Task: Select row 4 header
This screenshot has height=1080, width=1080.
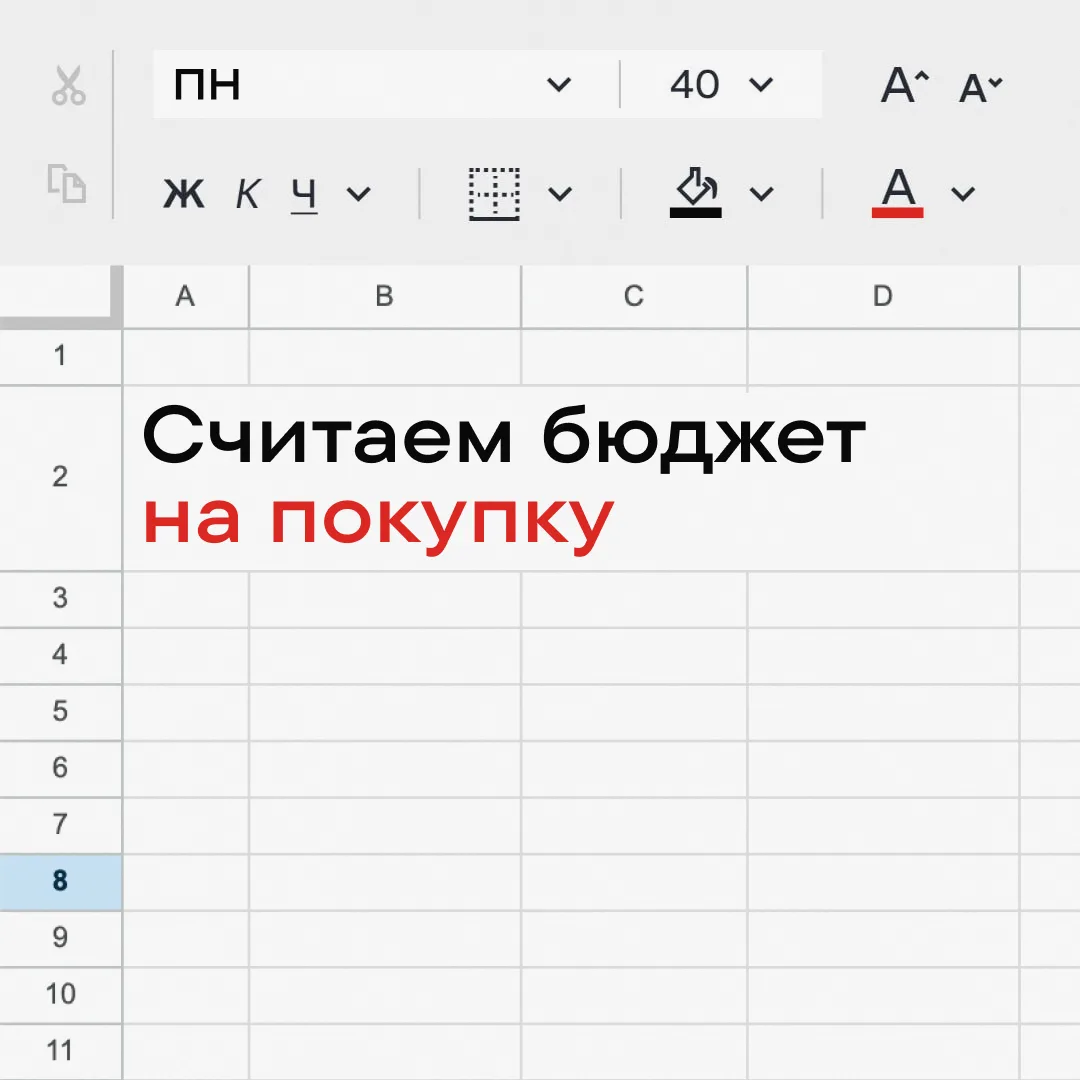Action: 61,655
